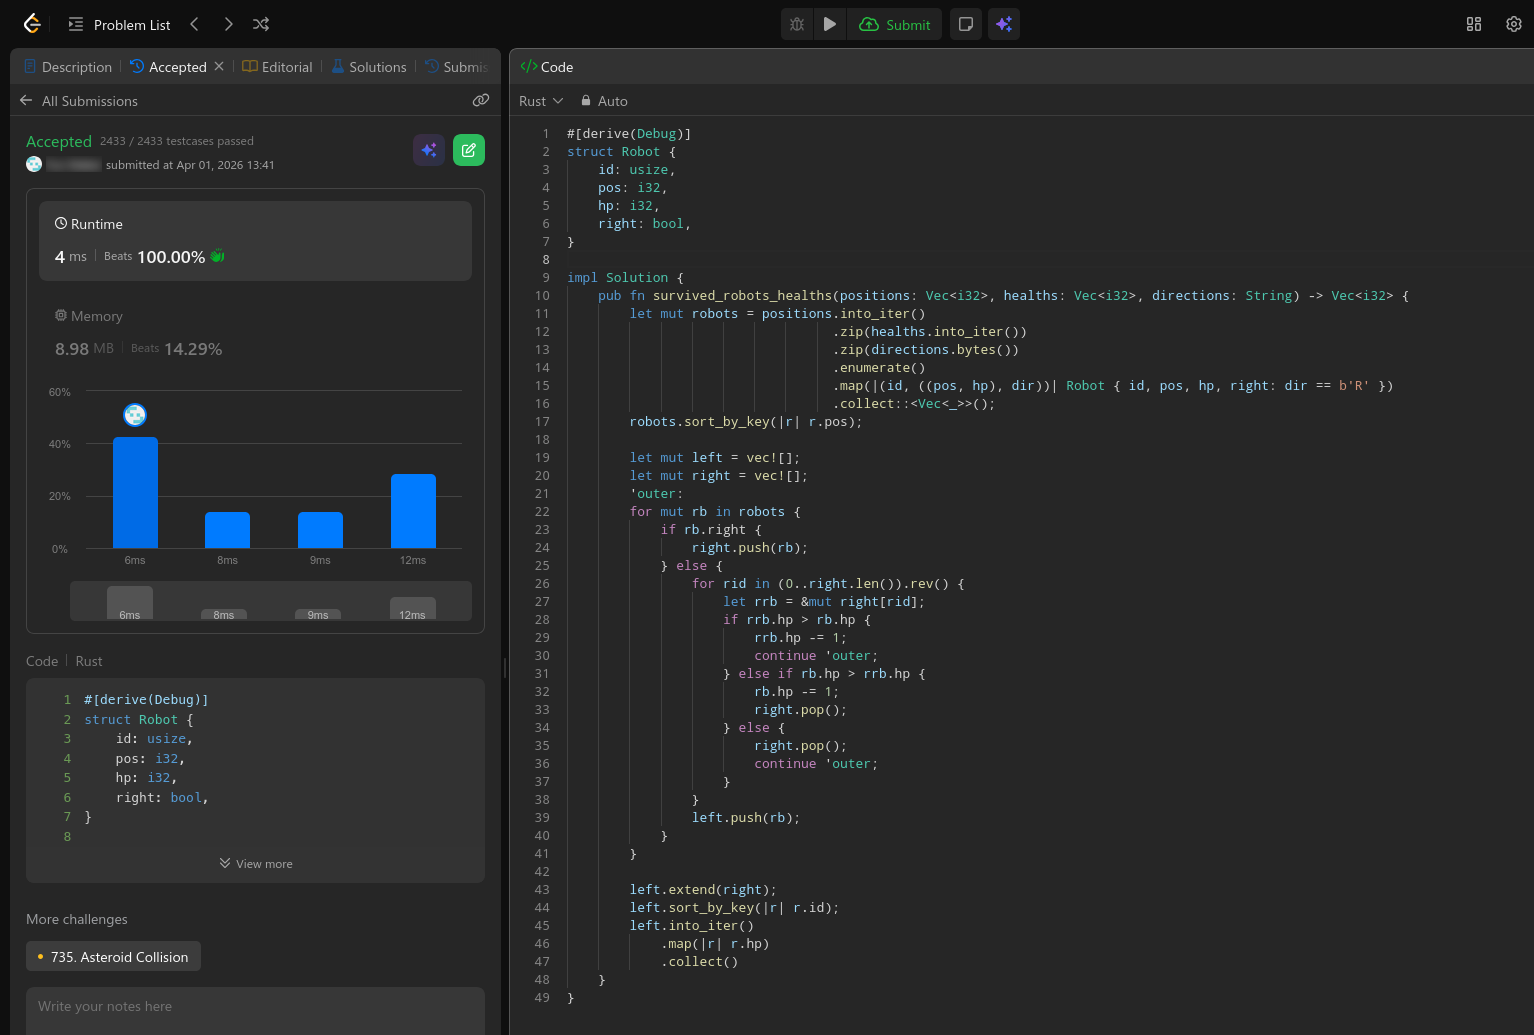Viewport: 1534px width, 1035px height.
Task: Submit the solution
Action: pyautogui.click(x=895, y=24)
